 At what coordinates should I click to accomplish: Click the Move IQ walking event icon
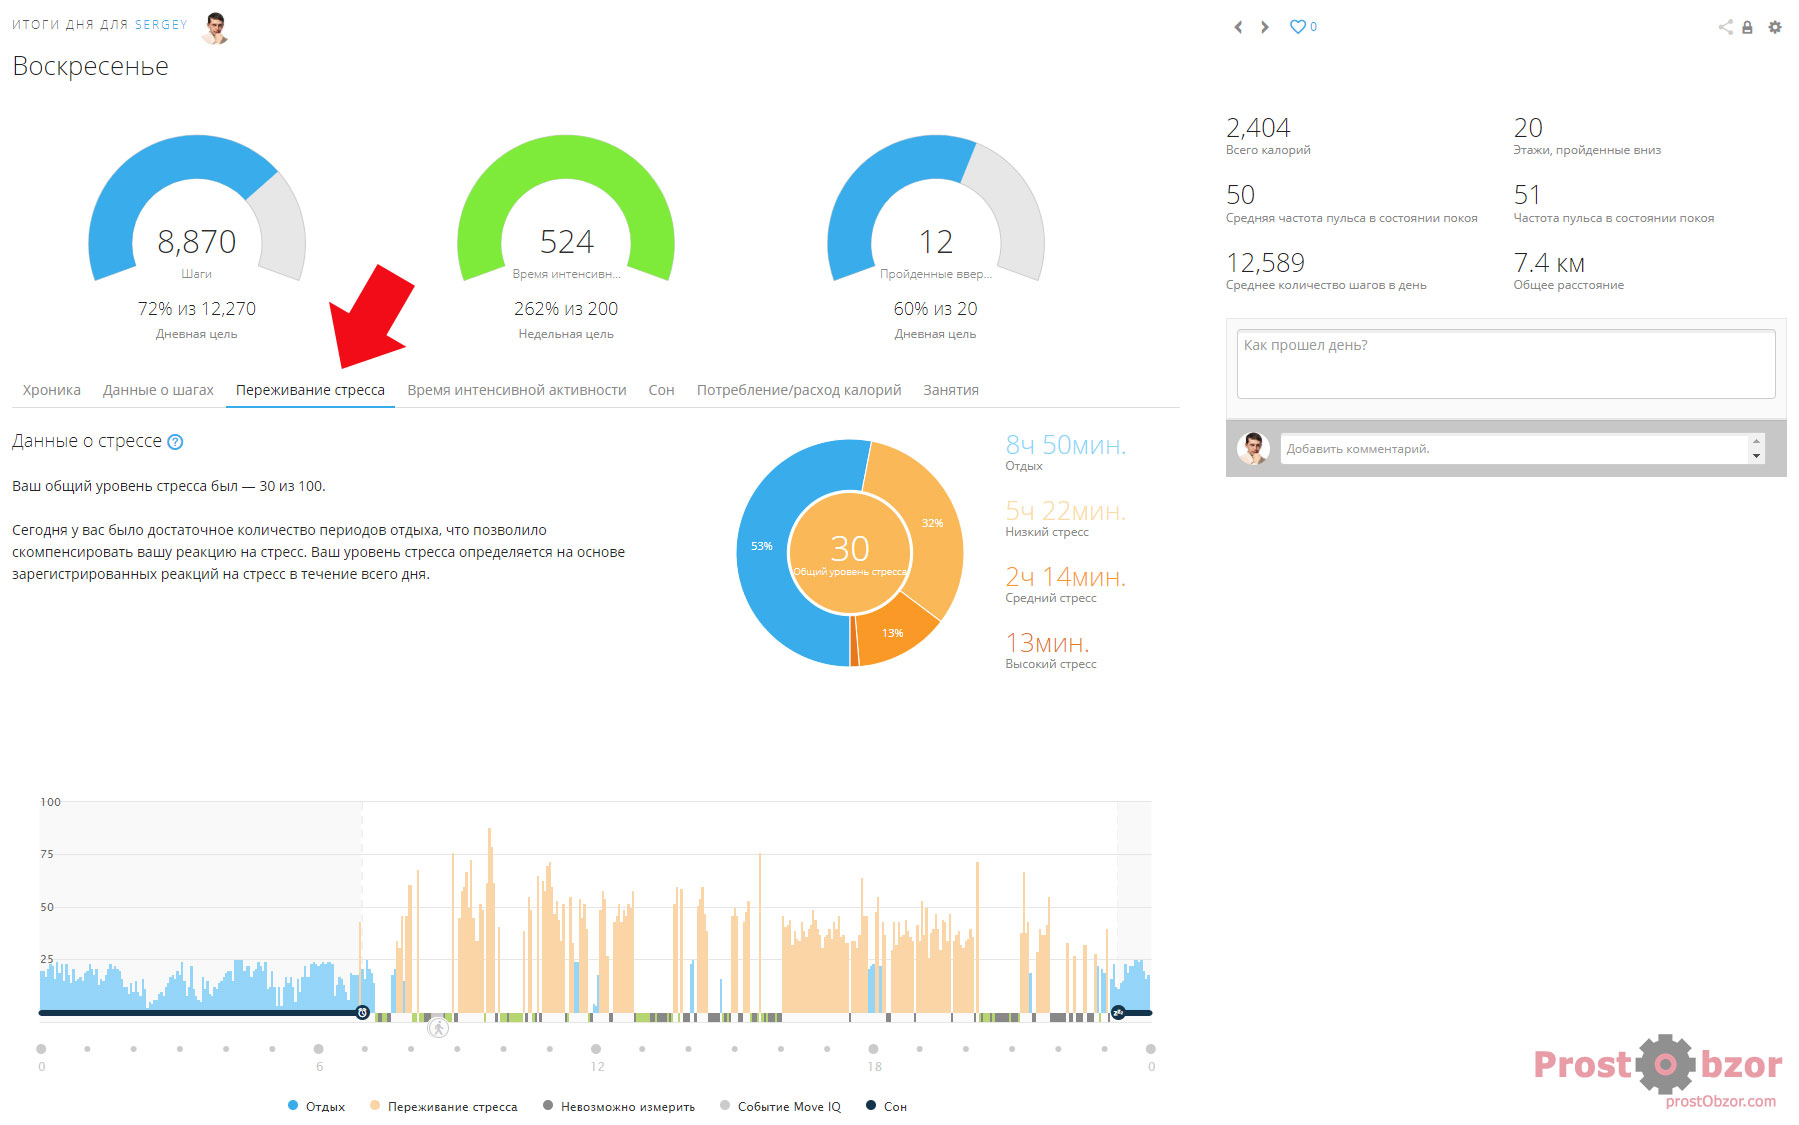point(438,1028)
